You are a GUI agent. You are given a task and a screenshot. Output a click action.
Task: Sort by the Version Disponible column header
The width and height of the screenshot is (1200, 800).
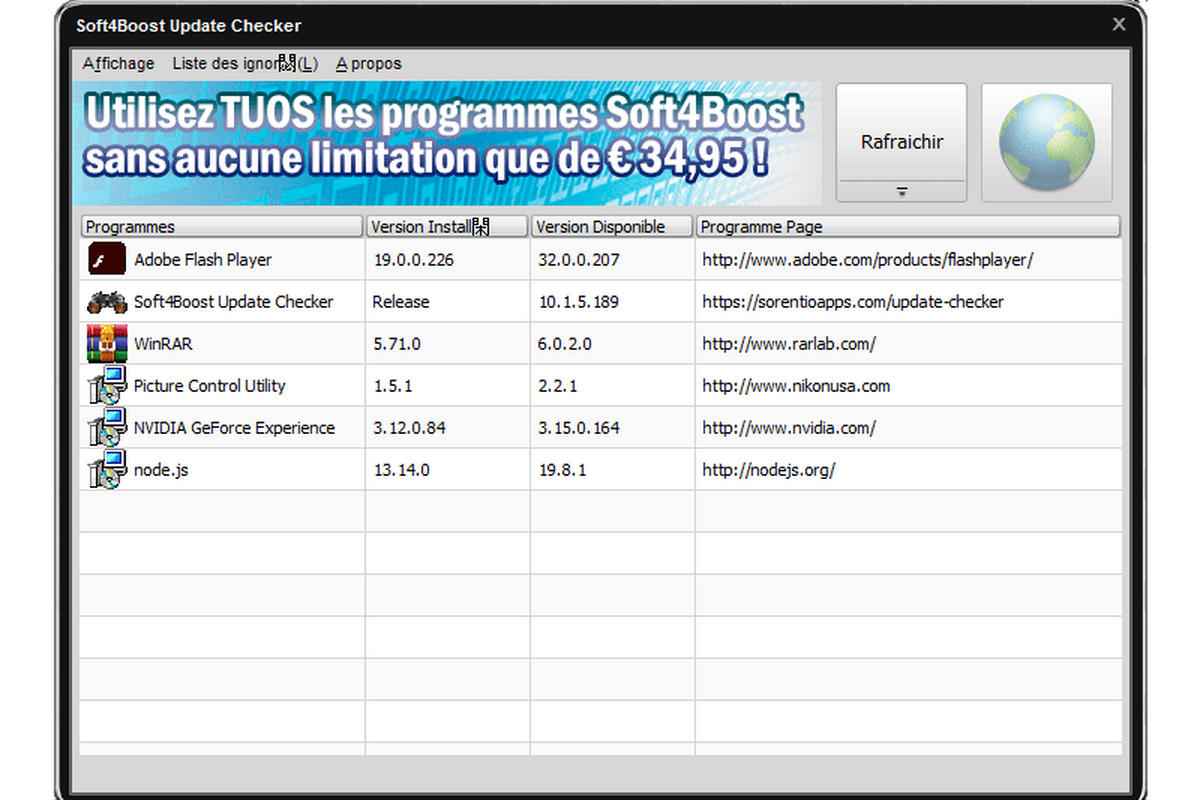click(x=612, y=227)
